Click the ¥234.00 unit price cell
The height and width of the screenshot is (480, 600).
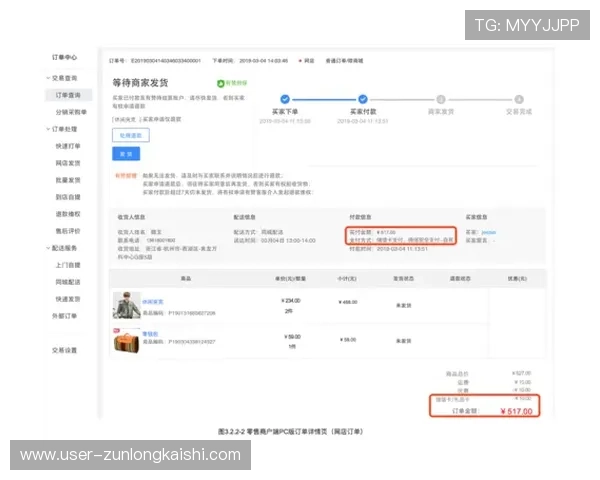point(291,301)
